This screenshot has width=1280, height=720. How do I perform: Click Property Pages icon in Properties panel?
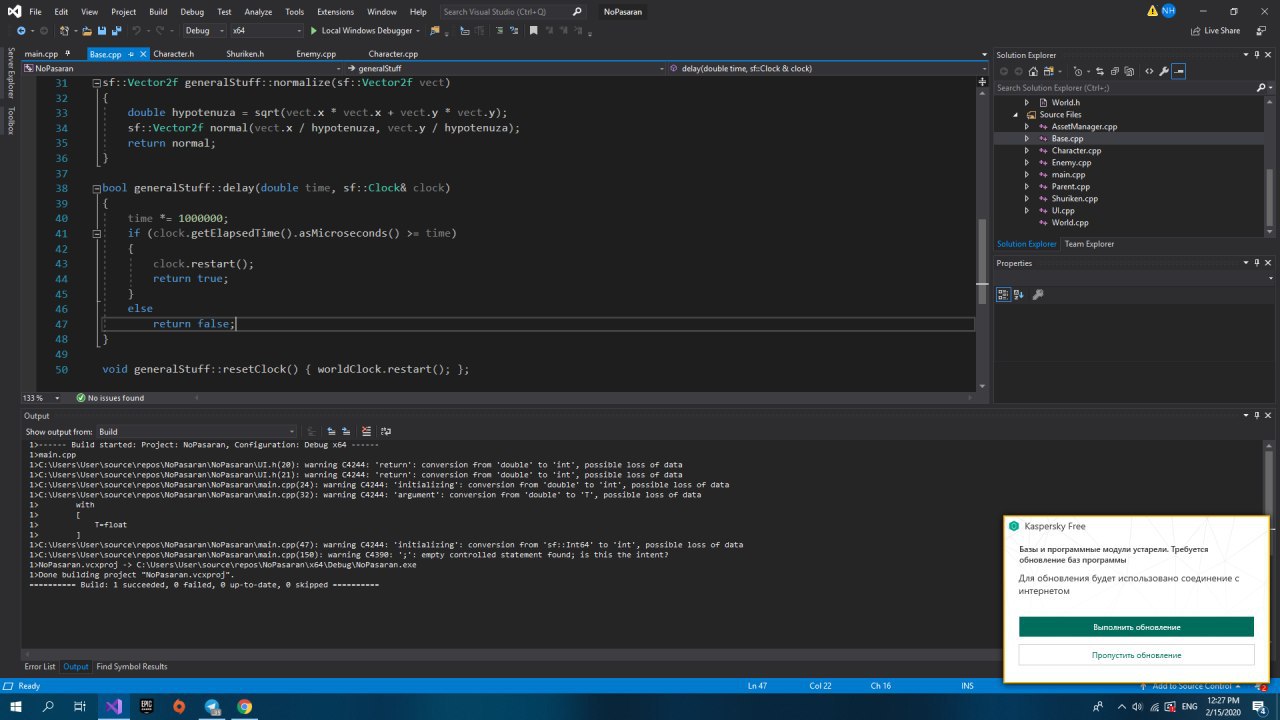tap(1038, 295)
